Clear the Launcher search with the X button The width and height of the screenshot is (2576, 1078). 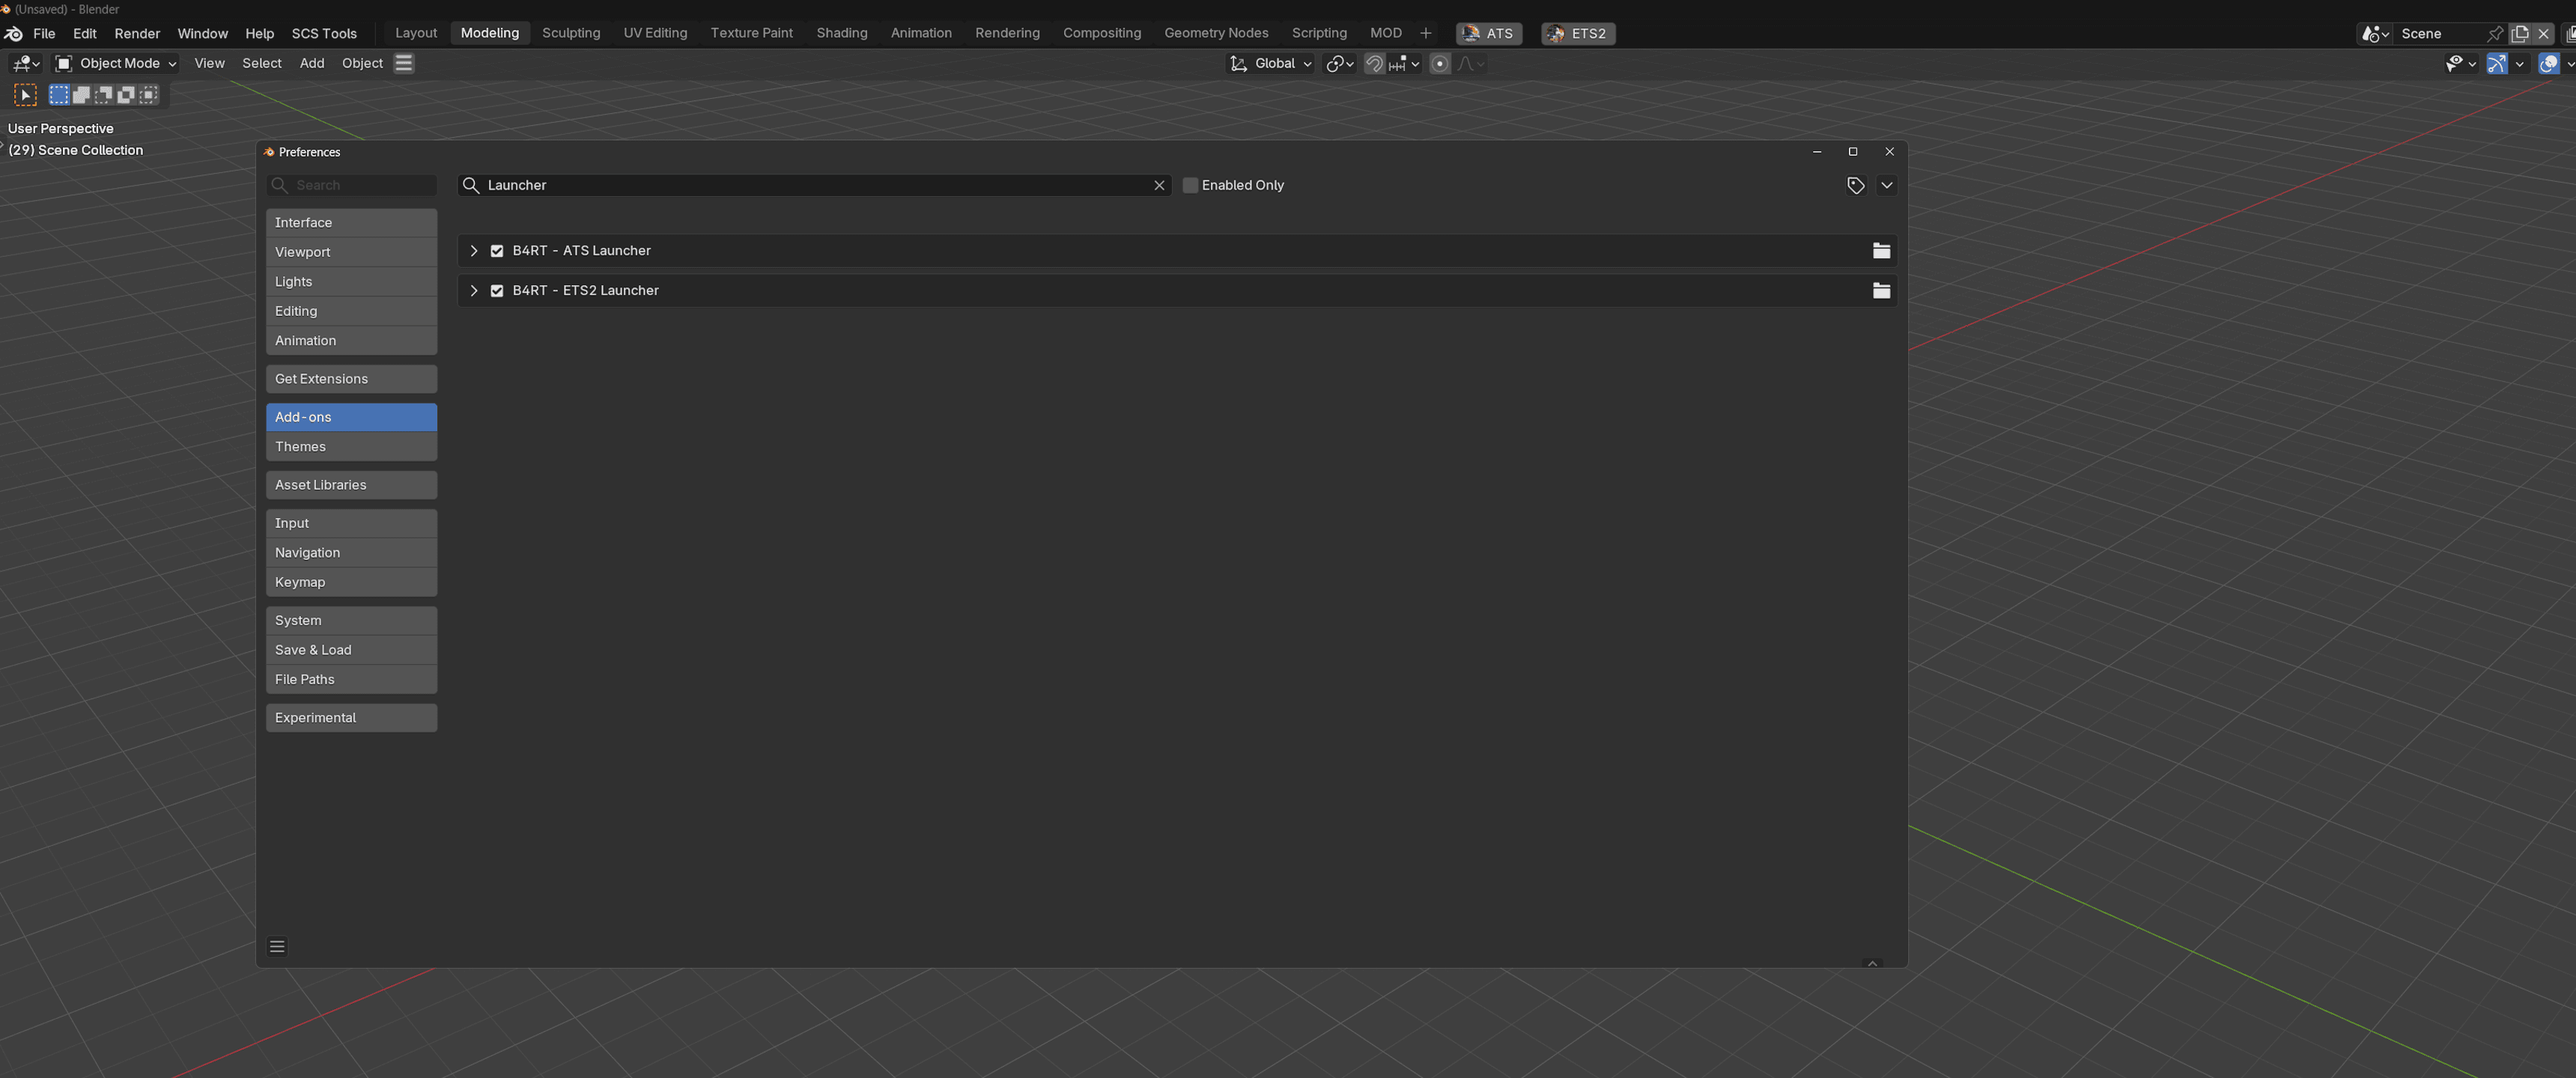1159,185
